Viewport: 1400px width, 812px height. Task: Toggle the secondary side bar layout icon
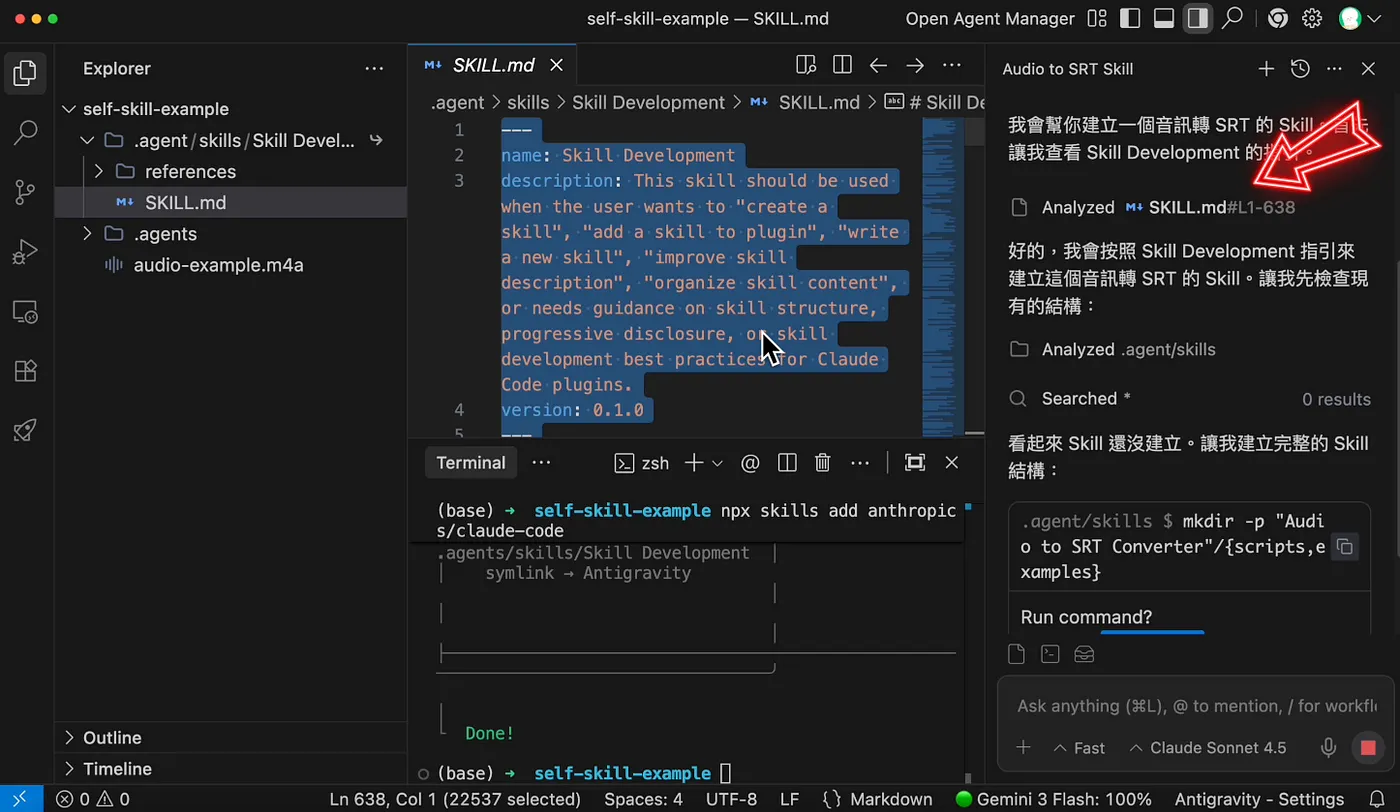(x=1198, y=19)
